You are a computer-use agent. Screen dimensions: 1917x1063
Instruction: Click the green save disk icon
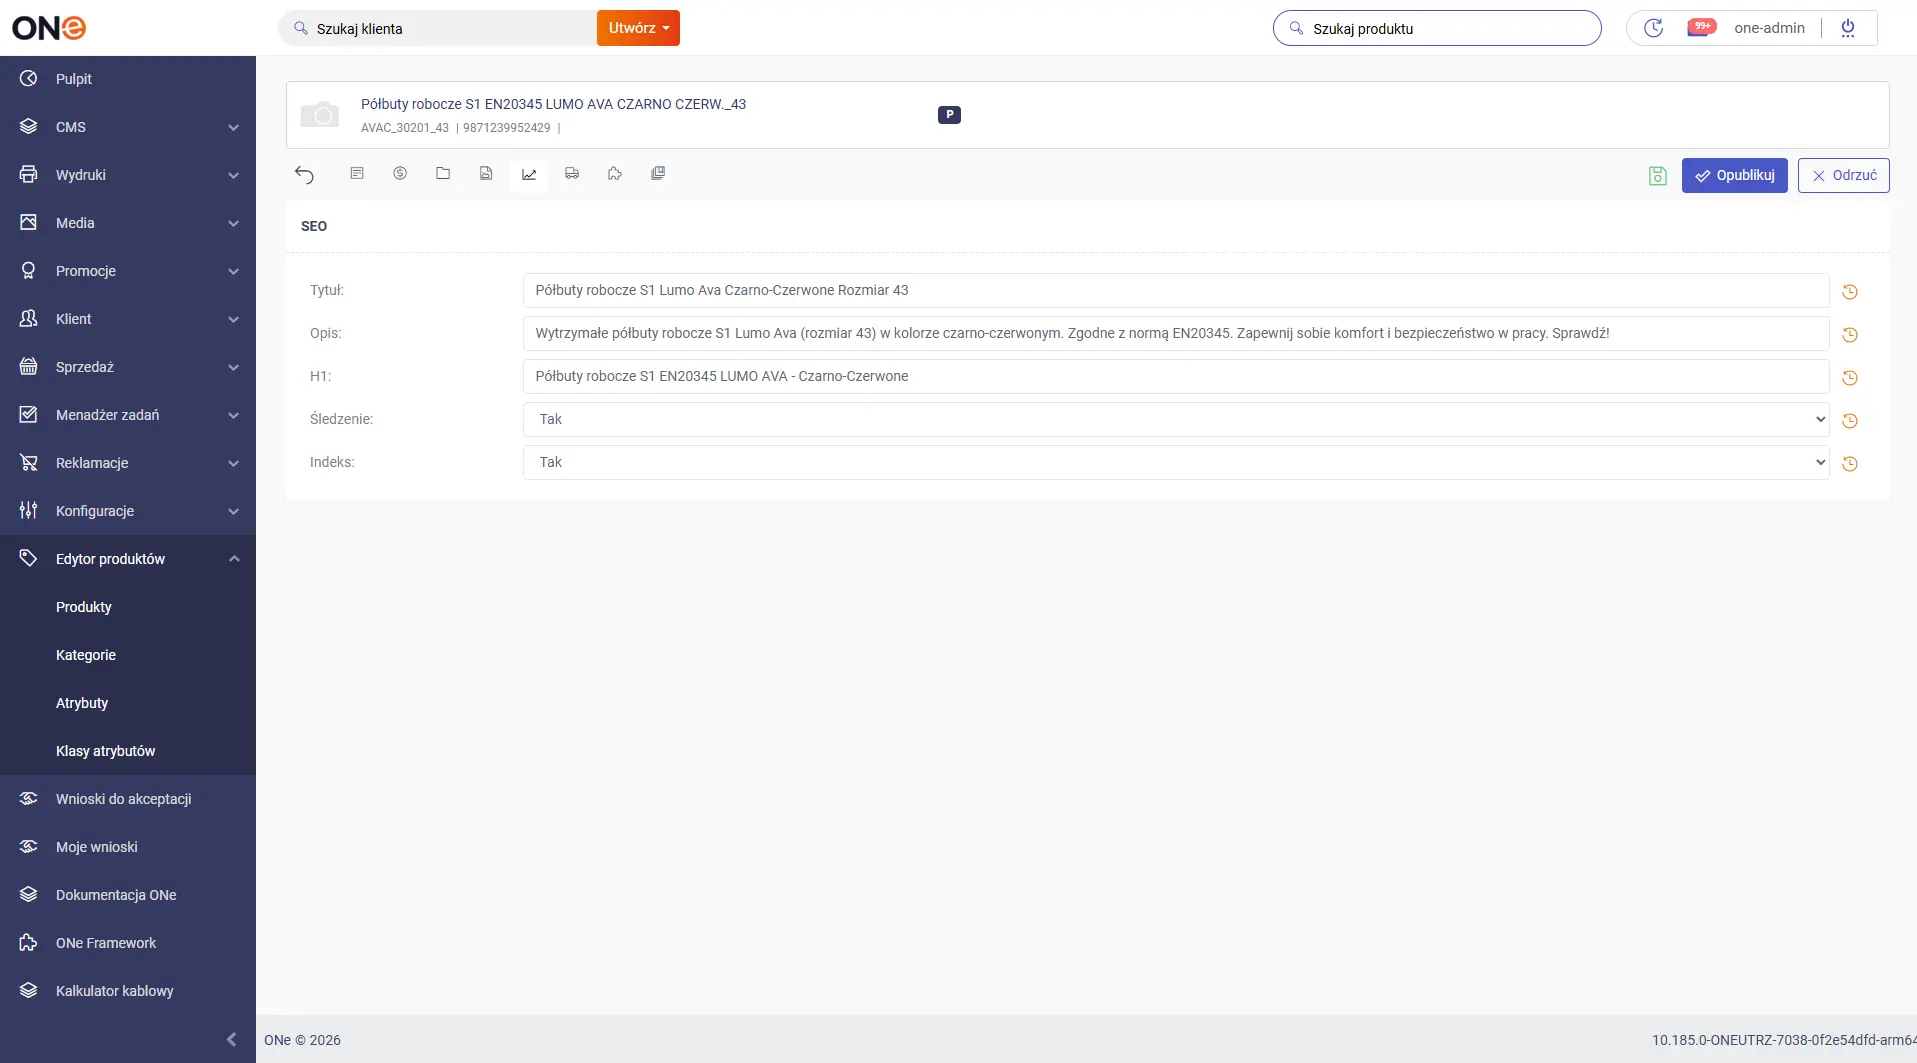[1657, 176]
